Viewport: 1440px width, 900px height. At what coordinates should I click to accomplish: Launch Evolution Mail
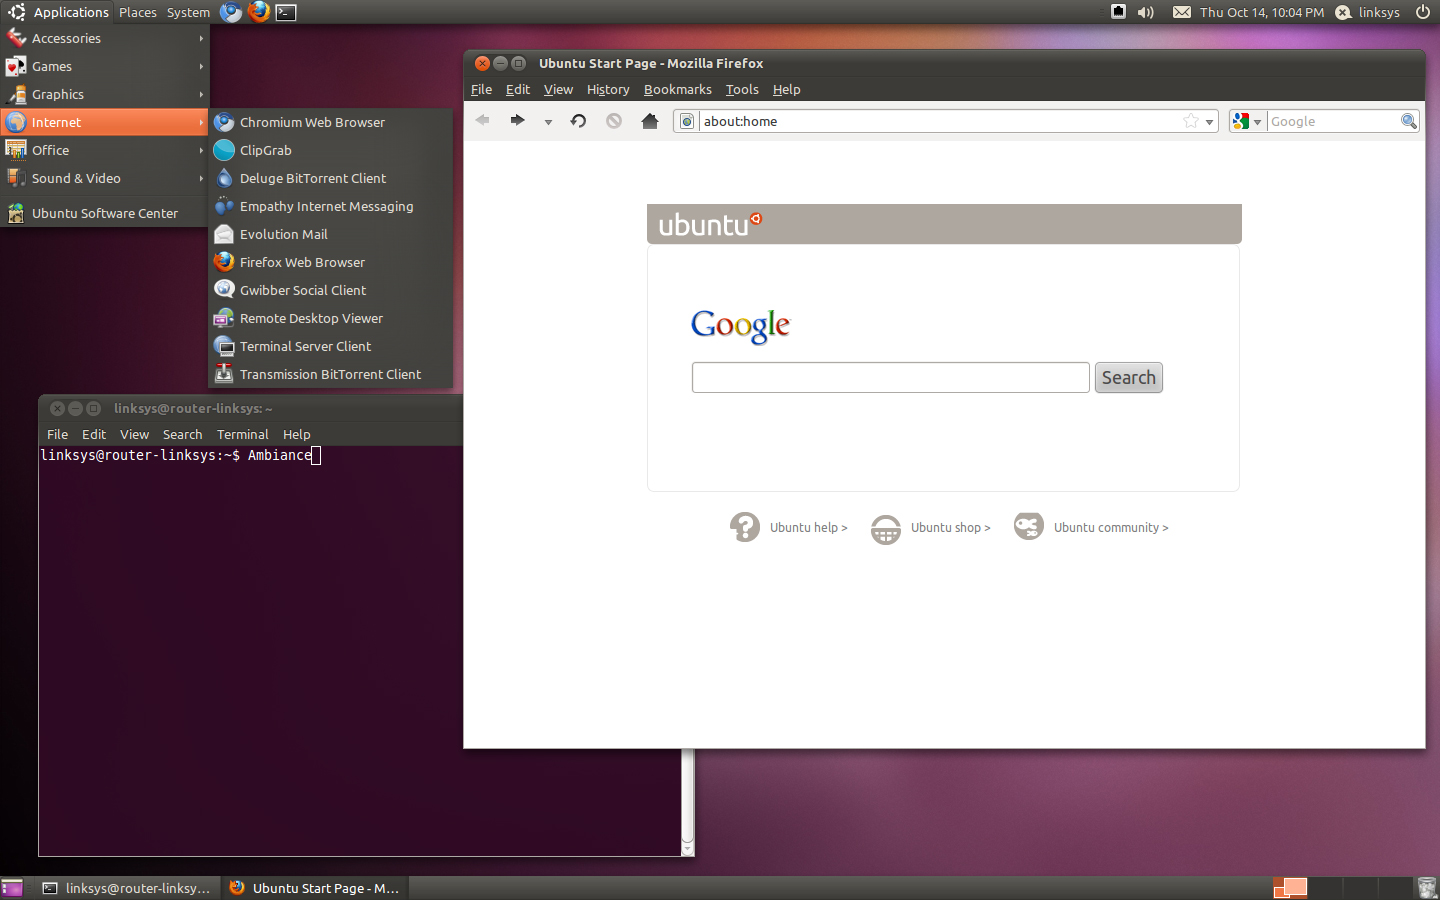point(330,234)
